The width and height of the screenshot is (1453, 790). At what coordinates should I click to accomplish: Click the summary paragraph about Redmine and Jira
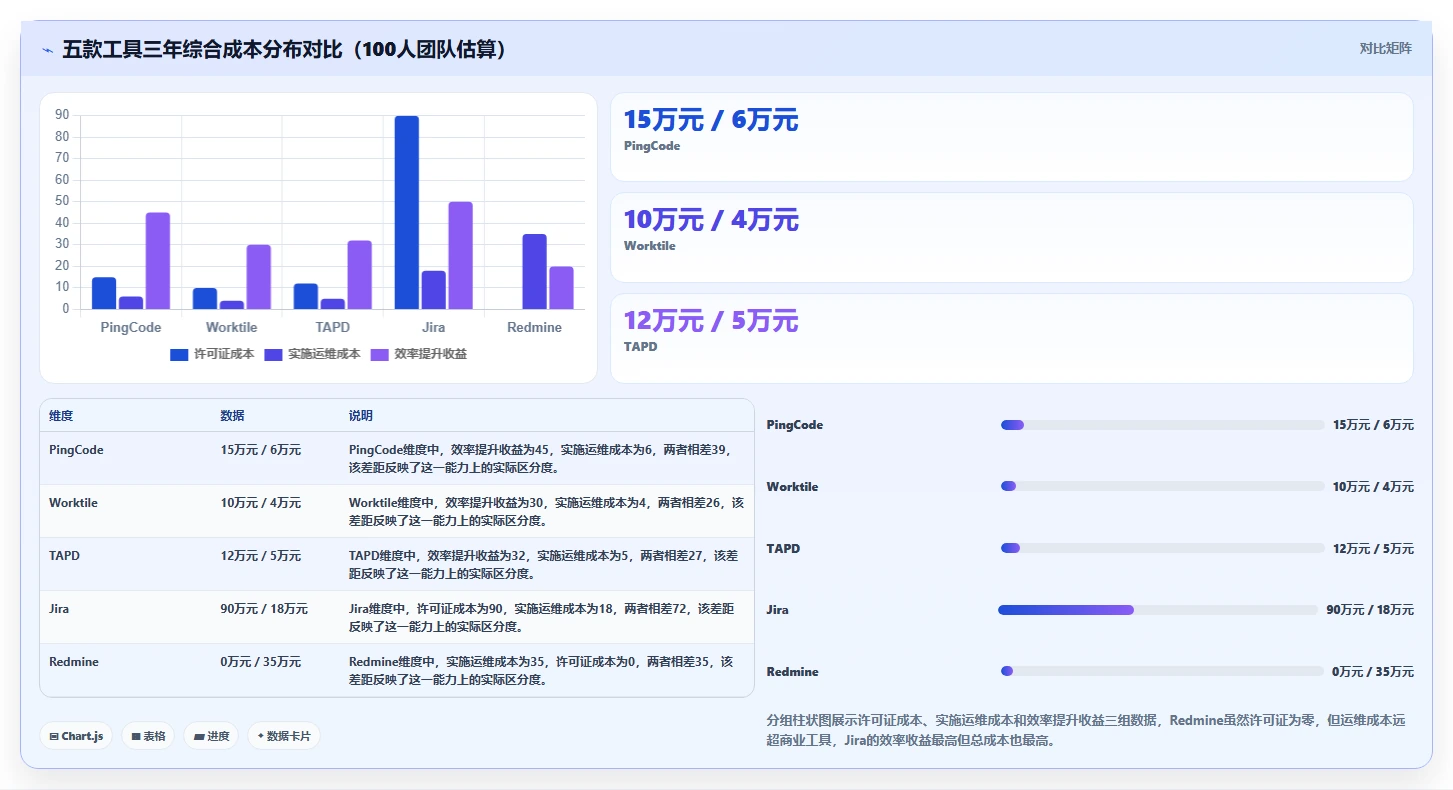1086,730
